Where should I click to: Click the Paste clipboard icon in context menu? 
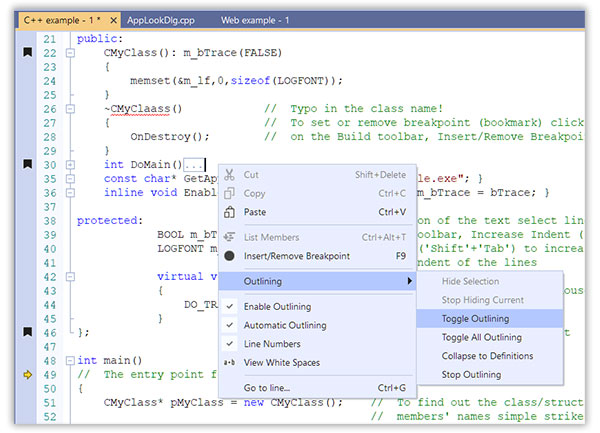[230, 212]
